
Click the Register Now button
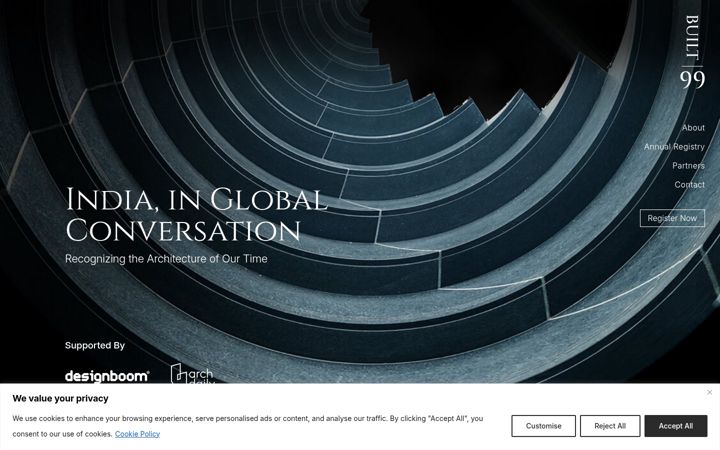tap(672, 218)
